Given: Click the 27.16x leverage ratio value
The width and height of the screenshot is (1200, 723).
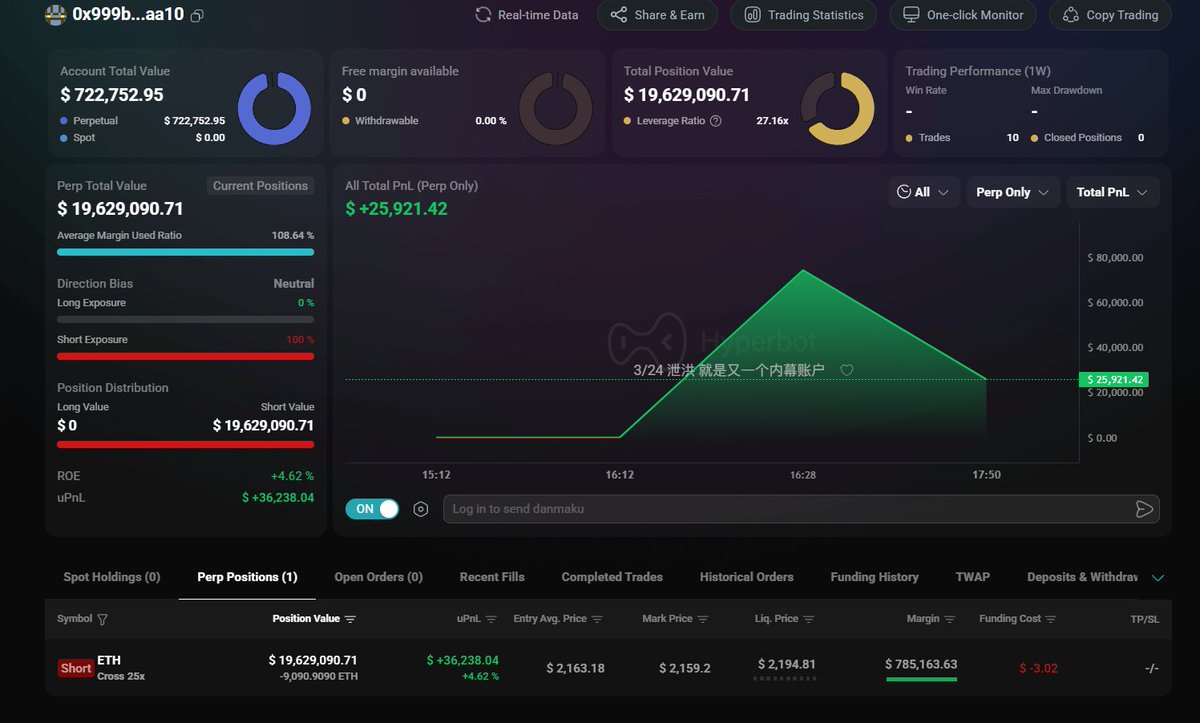Looking at the screenshot, I should (x=772, y=121).
